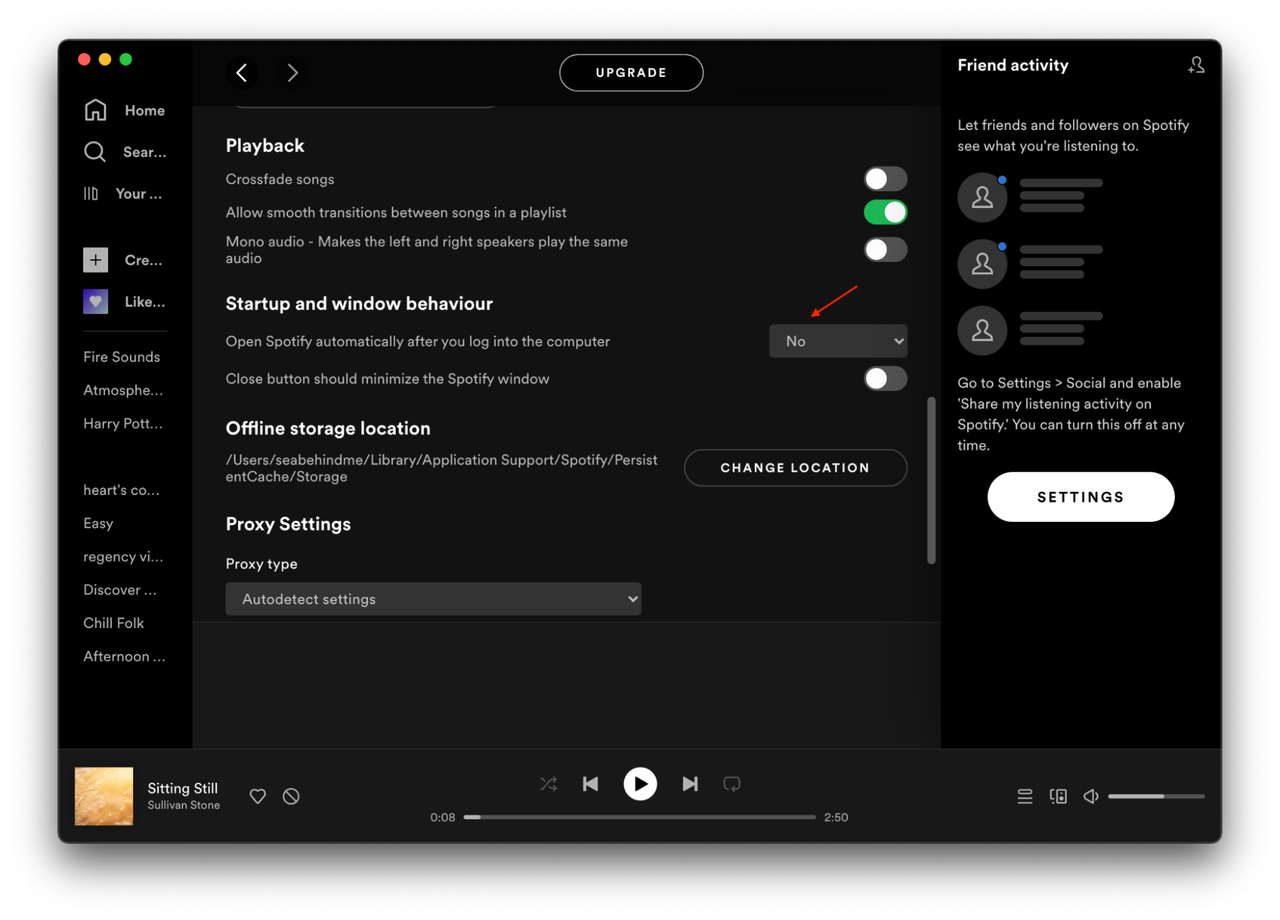This screenshot has height=920, width=1280.
Task: Go to Home in sidebar
Action: click(124, 110)
